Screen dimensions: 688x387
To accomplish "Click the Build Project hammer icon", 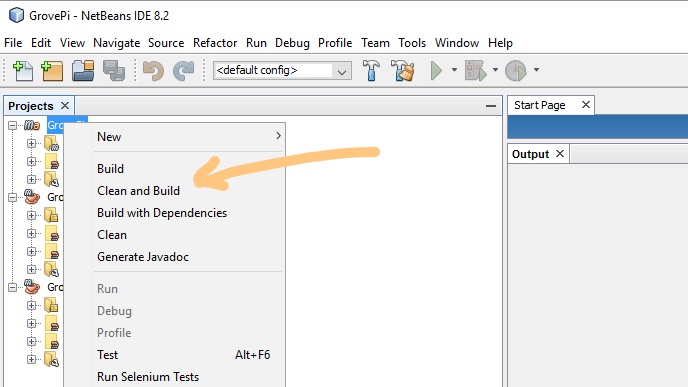I will (371, 71).
